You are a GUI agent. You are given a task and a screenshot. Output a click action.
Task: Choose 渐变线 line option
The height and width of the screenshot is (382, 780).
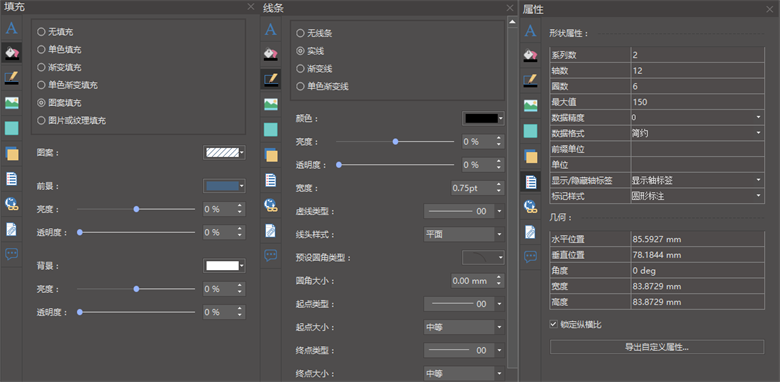click(314, 69)
